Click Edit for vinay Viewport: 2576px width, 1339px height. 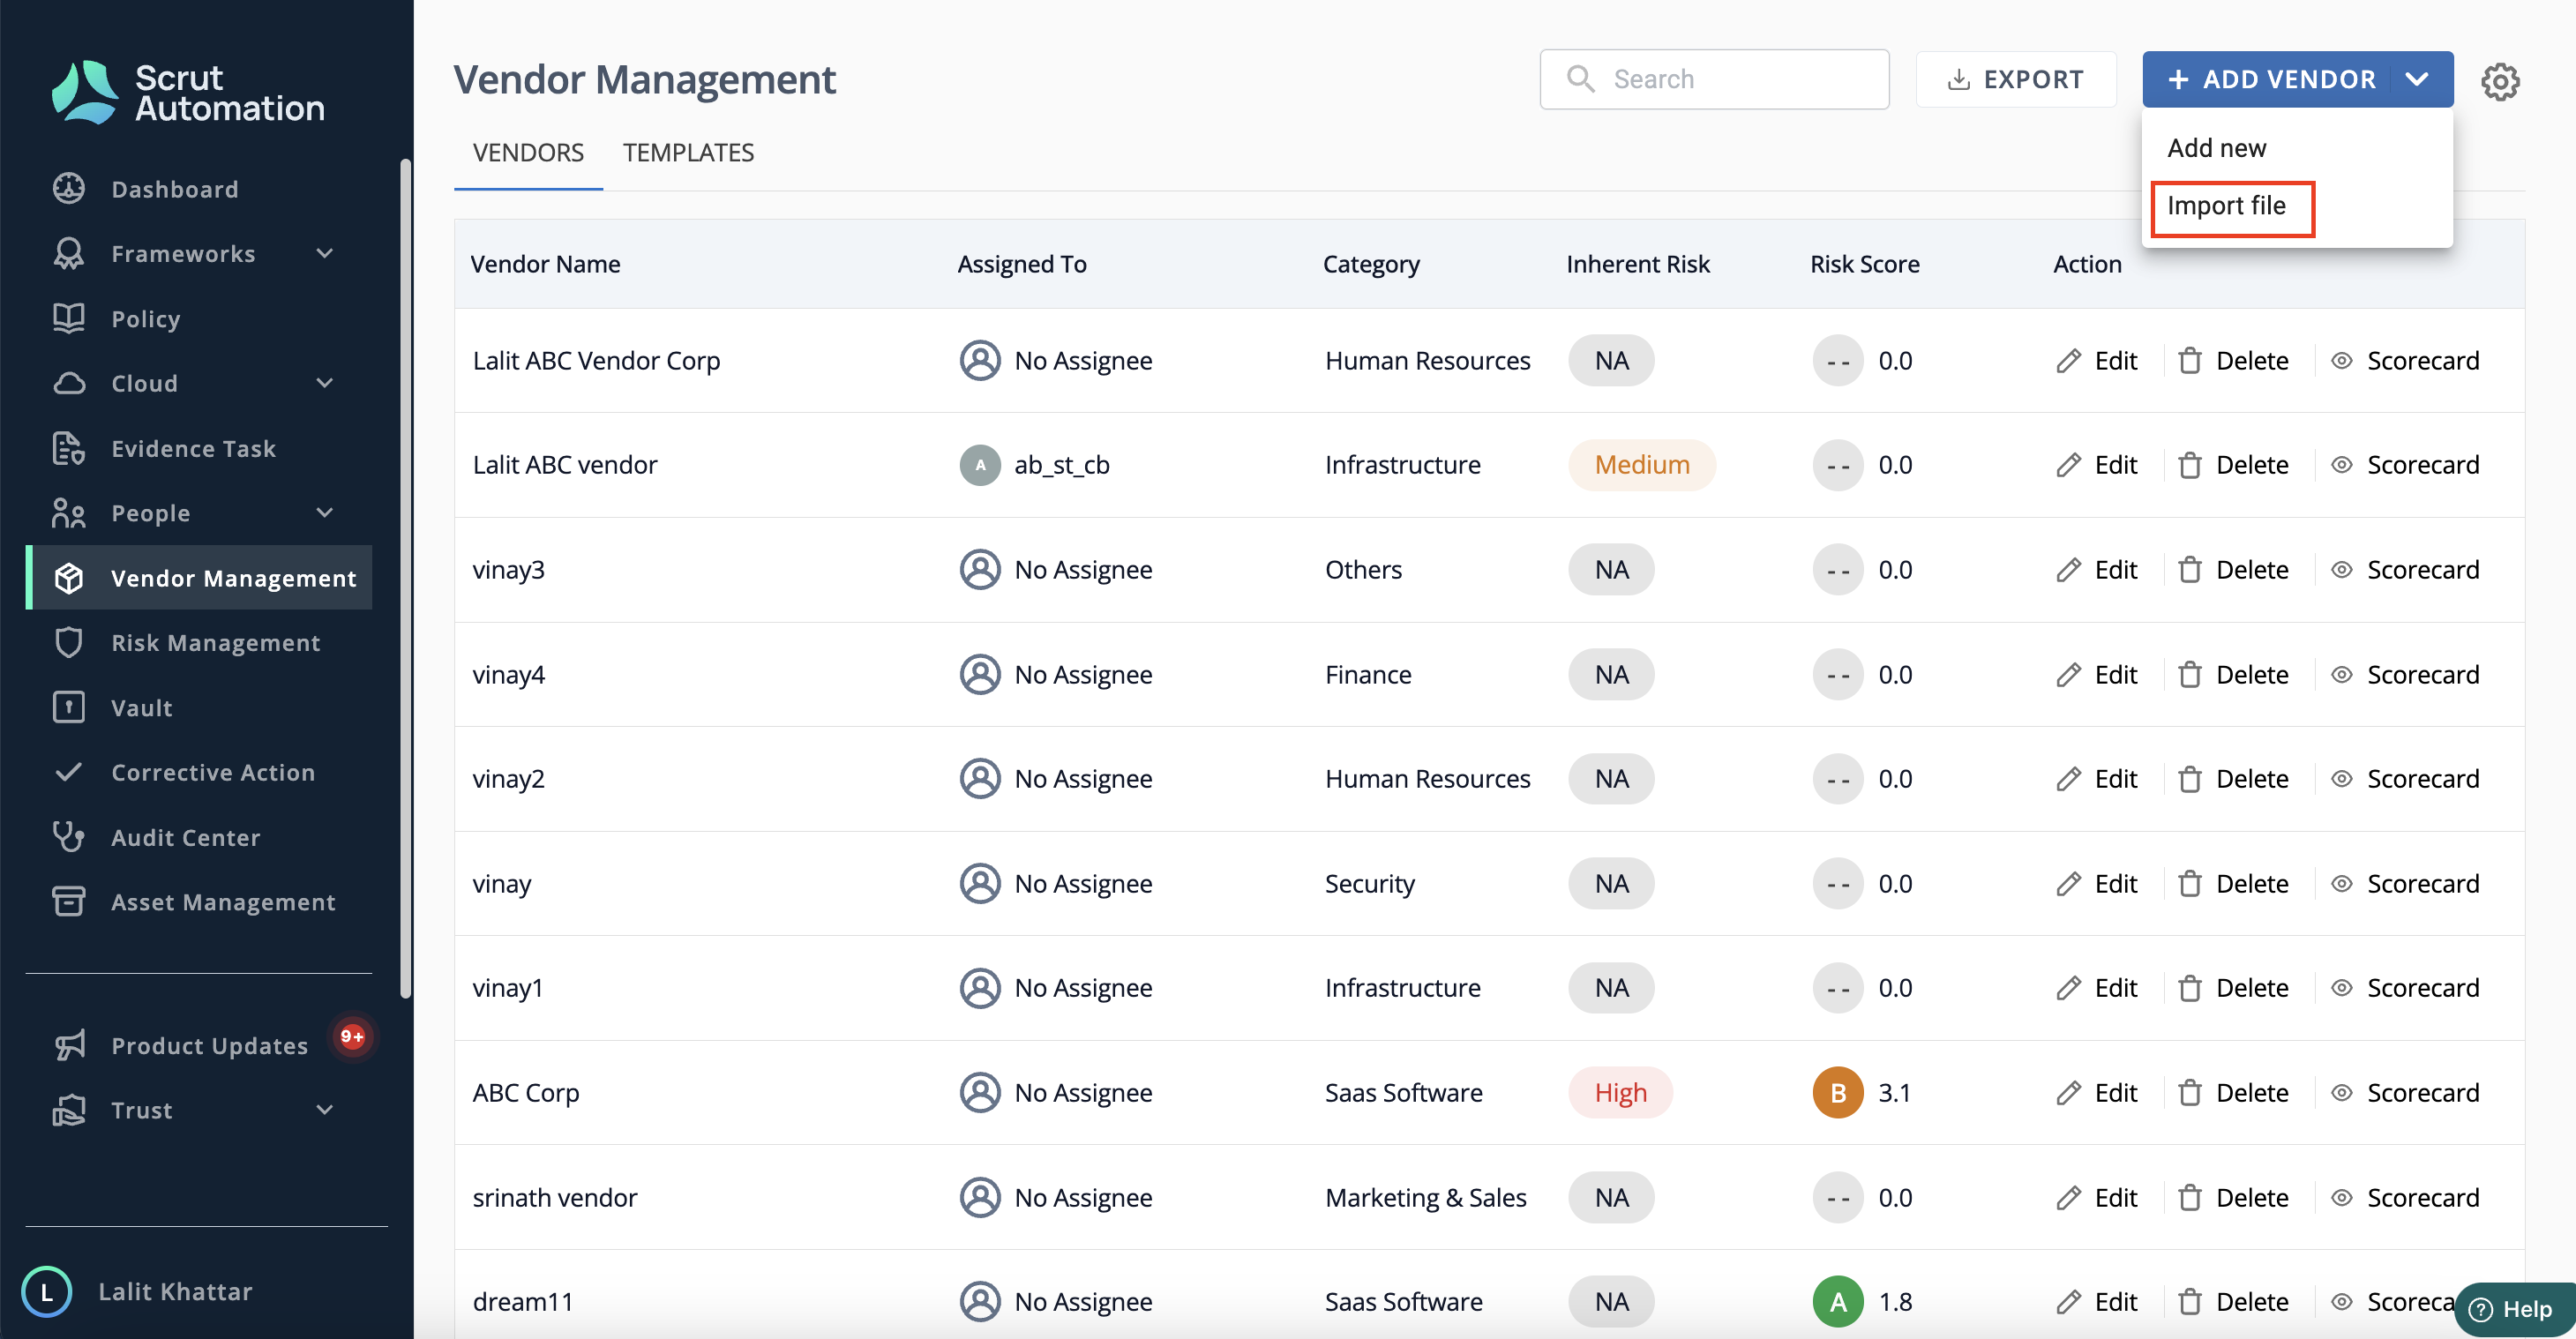[2097, 883]
